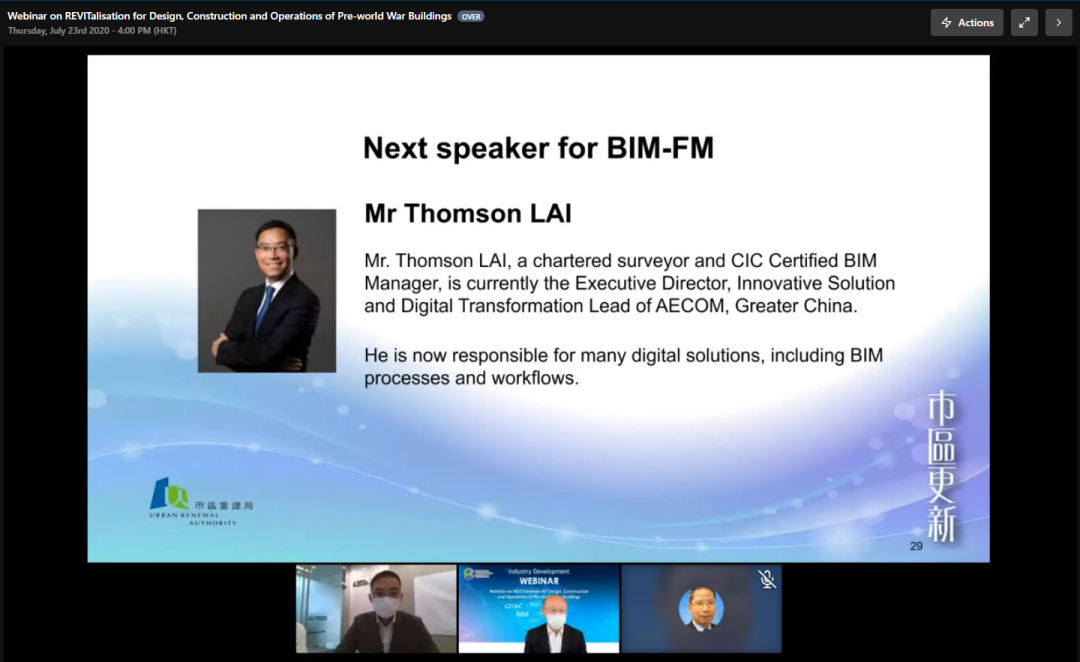Screen dimensions: 1080x662
Task: Click the date "Thursday, July 23rd 2020" text
Action: (x=58, y=31)
